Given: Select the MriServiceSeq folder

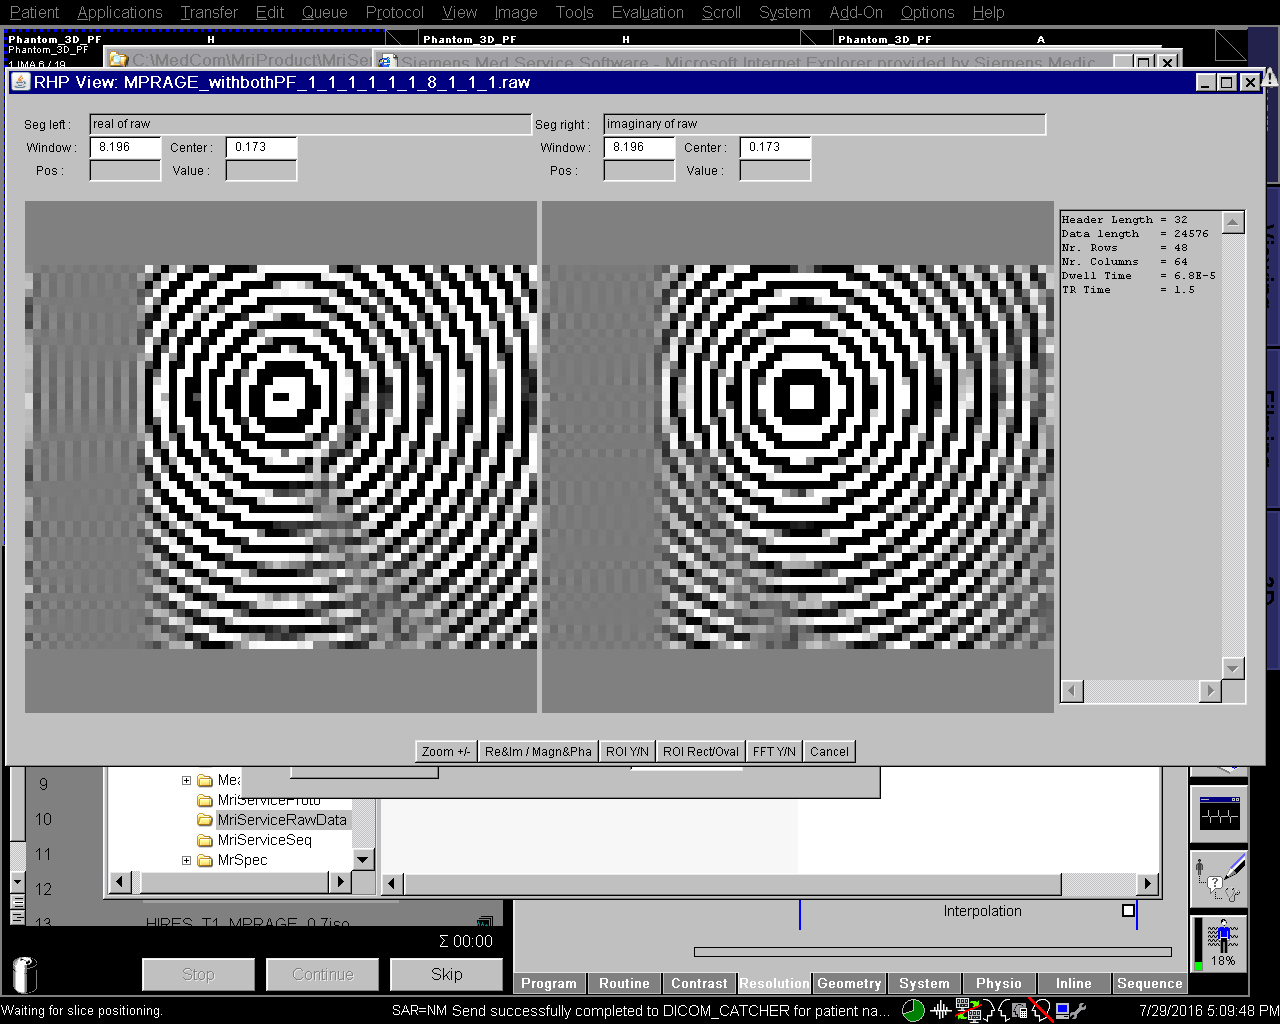Looking at the screenshot, I should [264, 840].
